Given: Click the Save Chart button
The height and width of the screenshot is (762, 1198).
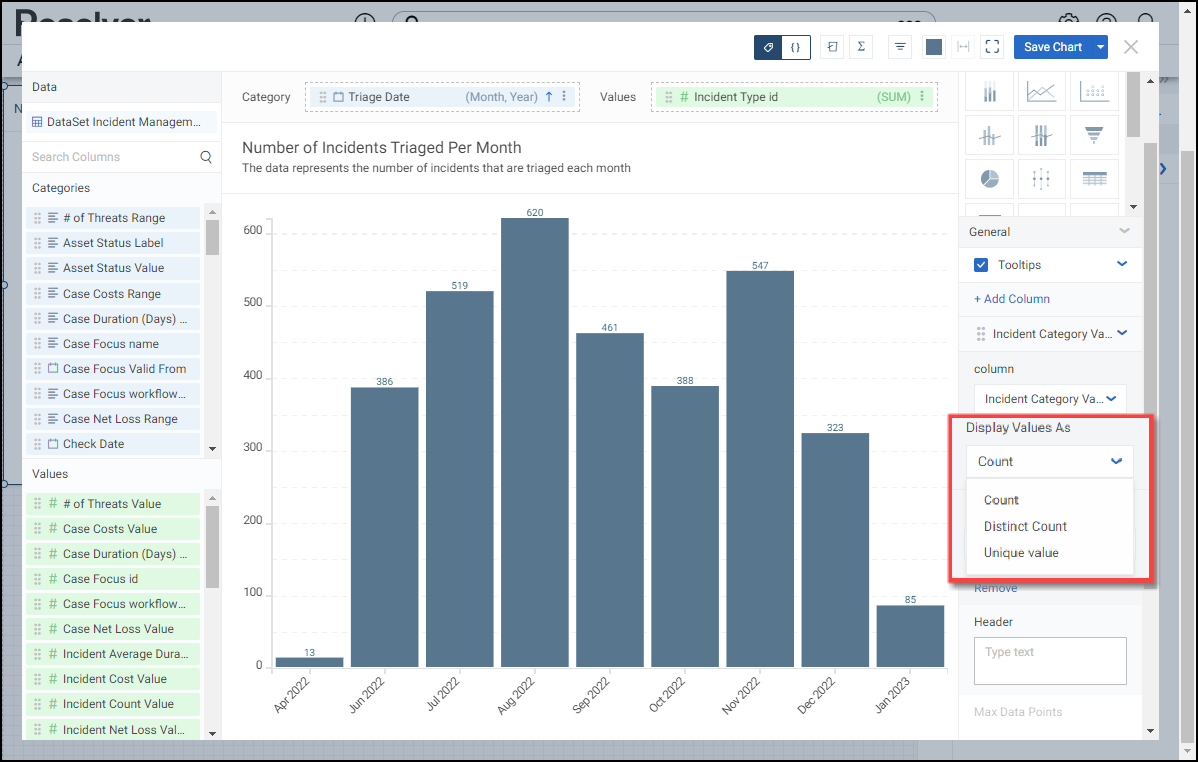Looking at the screenshot, I should [x=1052, y=47].
